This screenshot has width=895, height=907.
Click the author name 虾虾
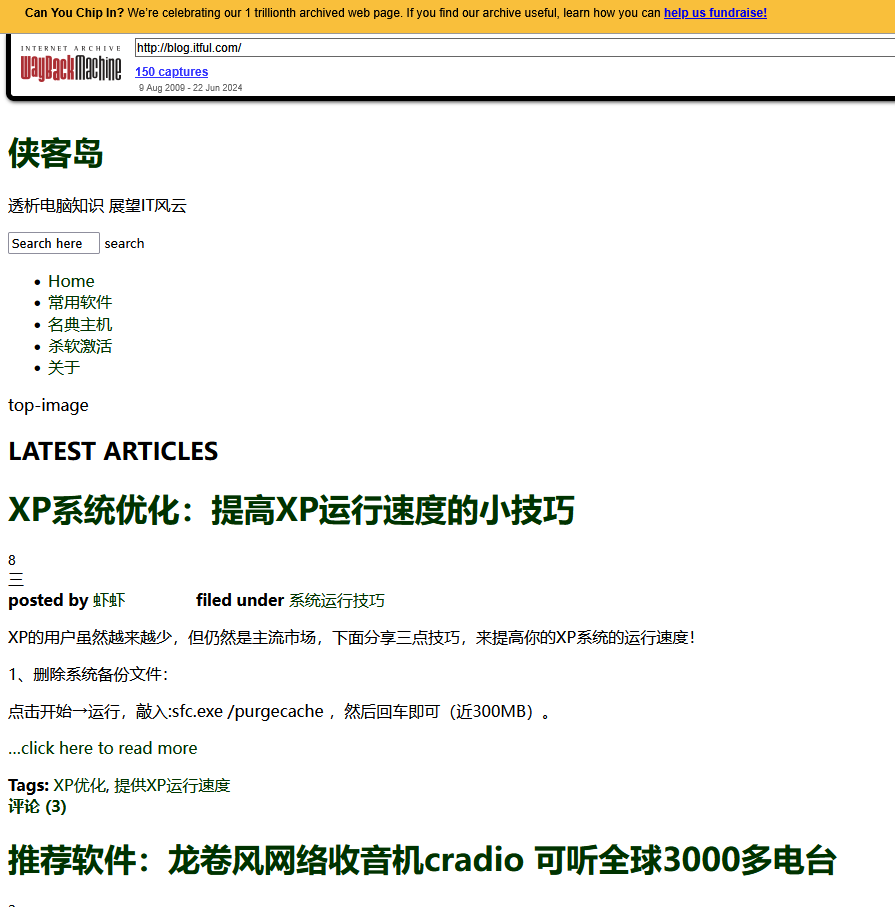109,600
